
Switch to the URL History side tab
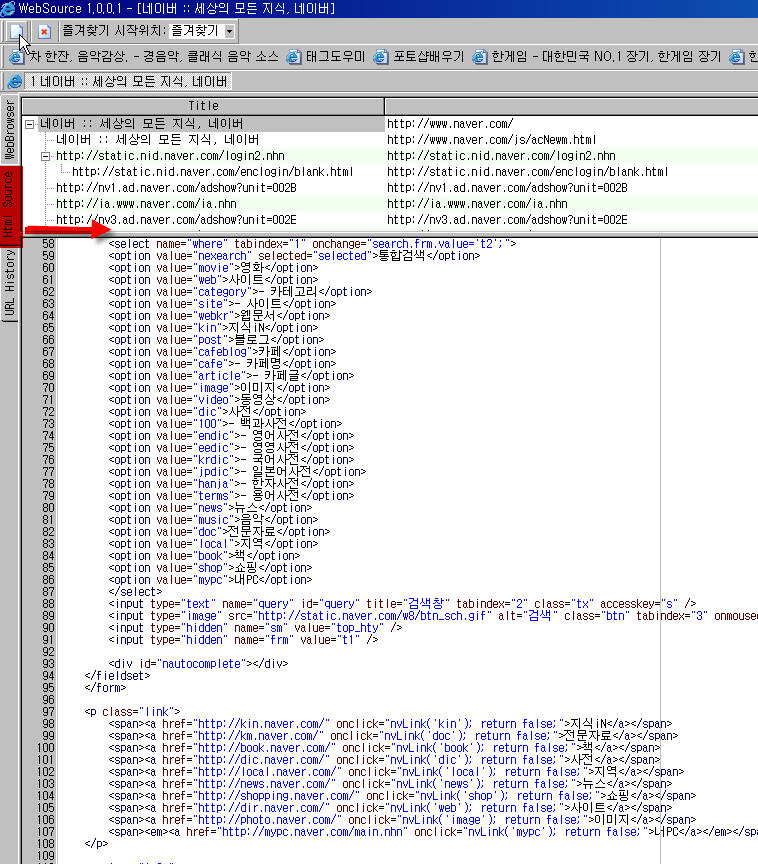(x=9, y=283)
